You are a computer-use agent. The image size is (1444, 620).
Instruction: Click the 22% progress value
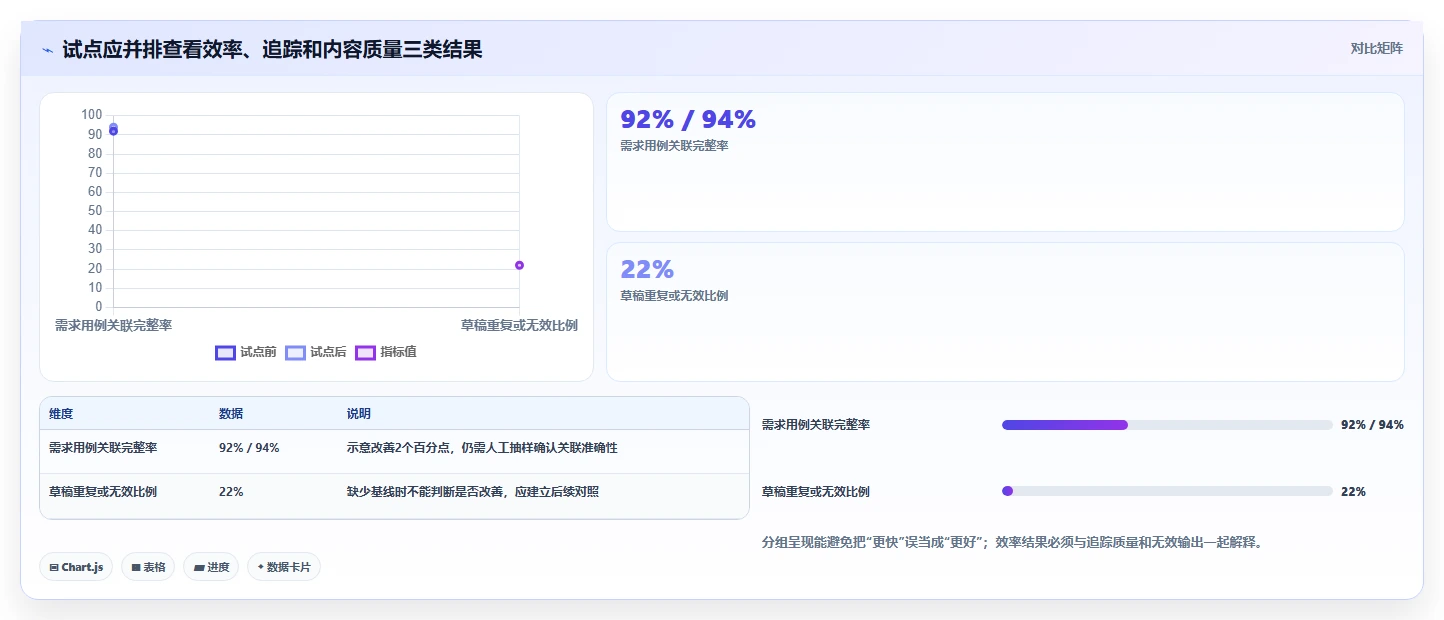(x=1353, y=492)
